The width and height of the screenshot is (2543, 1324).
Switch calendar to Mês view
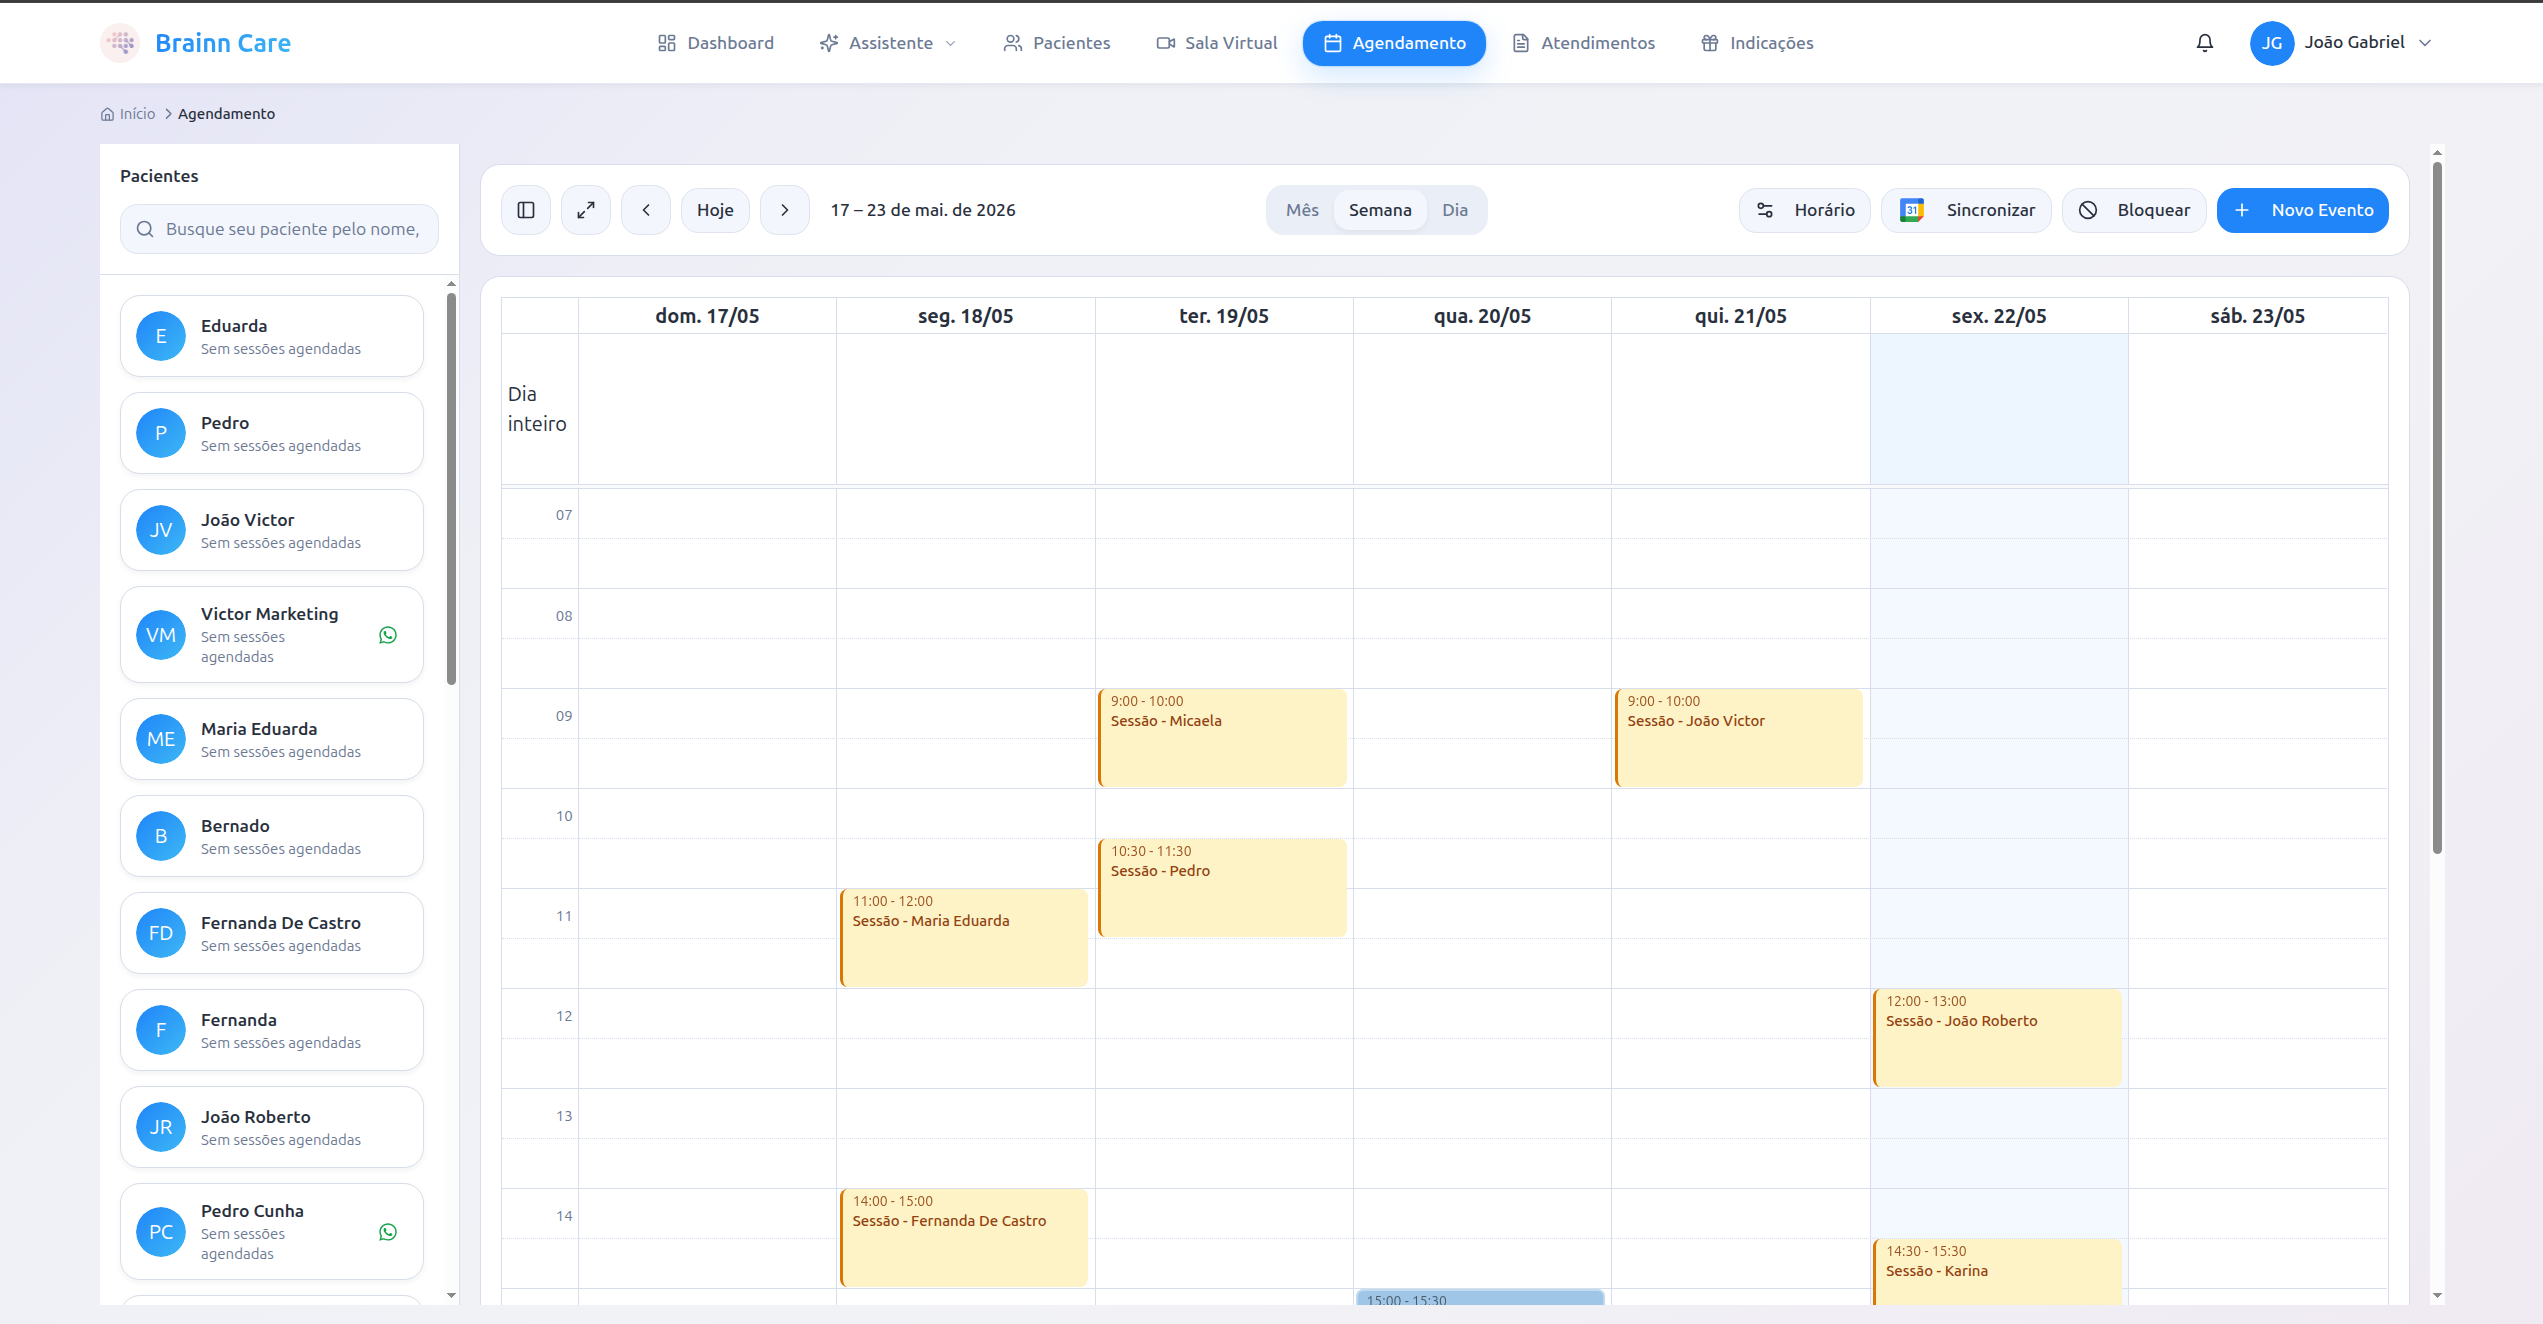[x=1302, y=210]
